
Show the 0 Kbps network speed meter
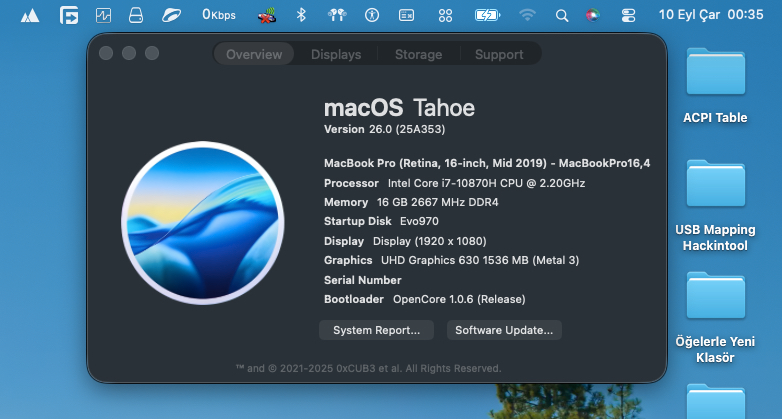218,15
